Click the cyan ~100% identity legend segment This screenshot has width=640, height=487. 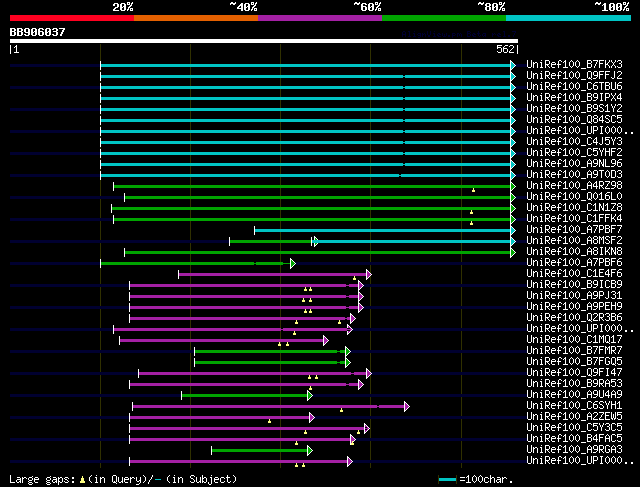[x=569, y=18]
